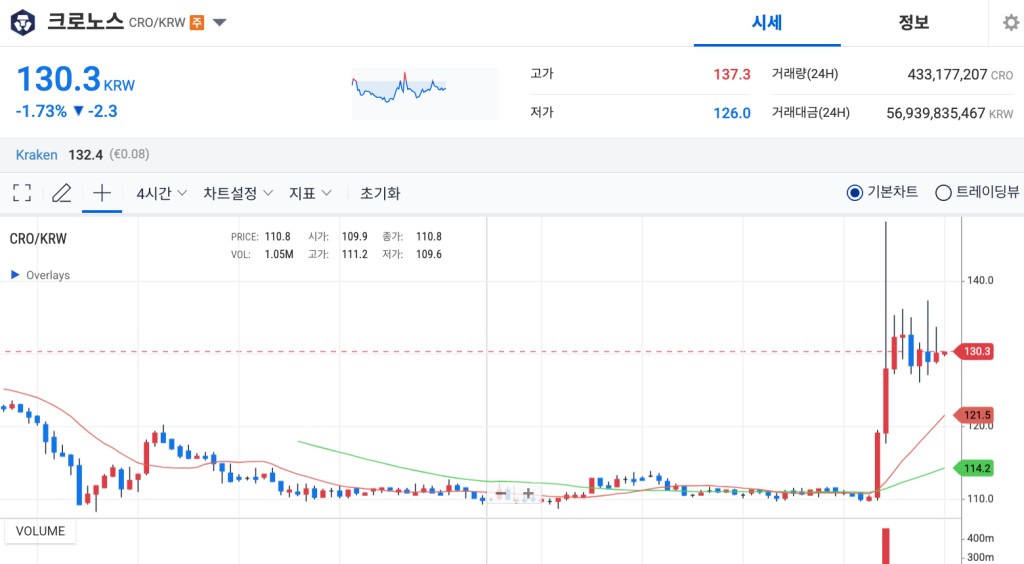The image size is (1024, 564).
Task: Switch to the 정보 tab
Action: coord(914,23)
